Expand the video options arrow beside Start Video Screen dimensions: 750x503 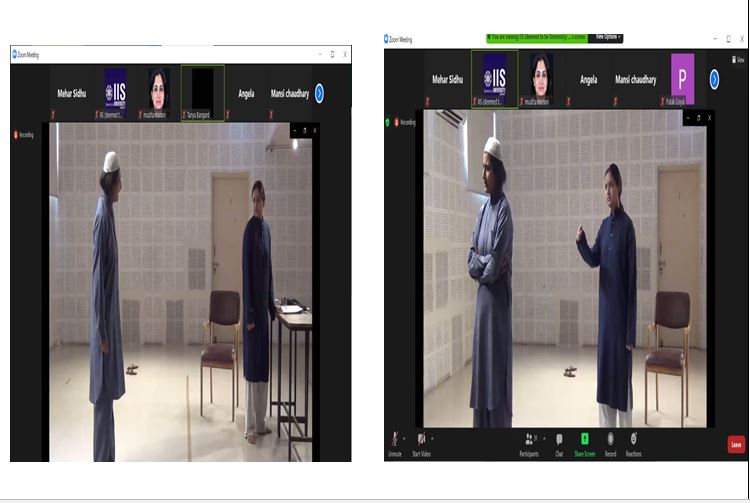pyautogui.click(x=432, y=438)
